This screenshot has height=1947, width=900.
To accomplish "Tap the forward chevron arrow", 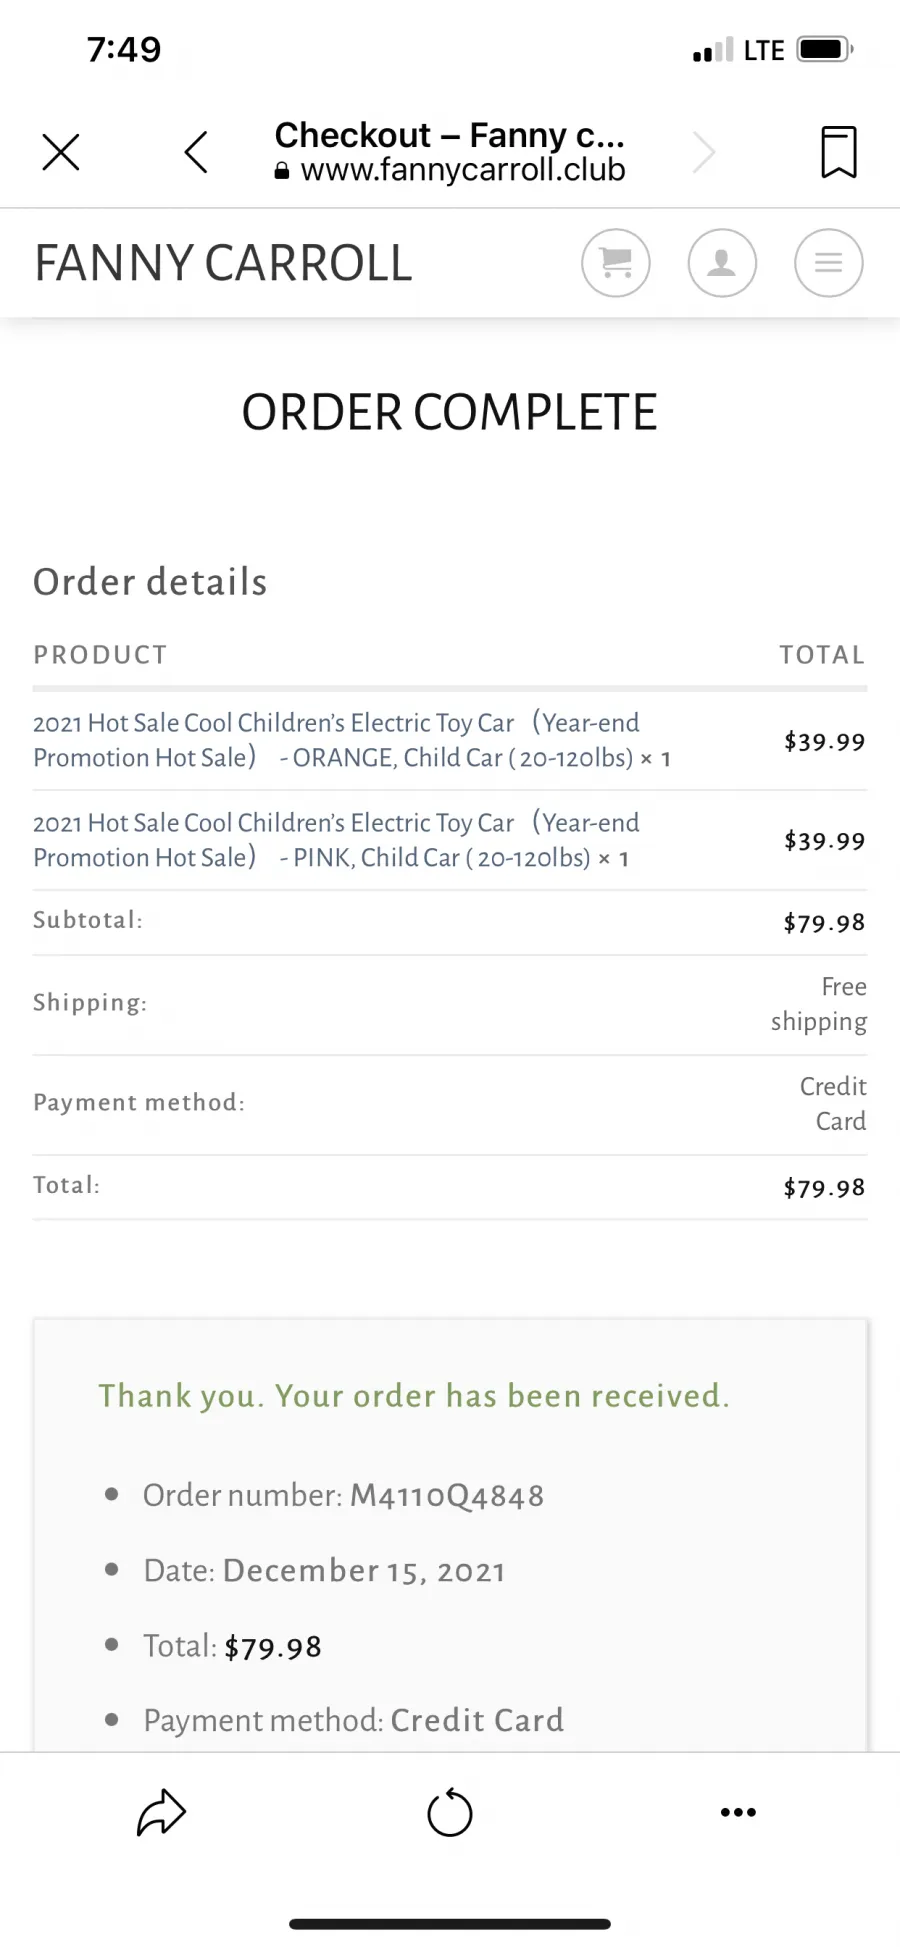I will 704,153.
